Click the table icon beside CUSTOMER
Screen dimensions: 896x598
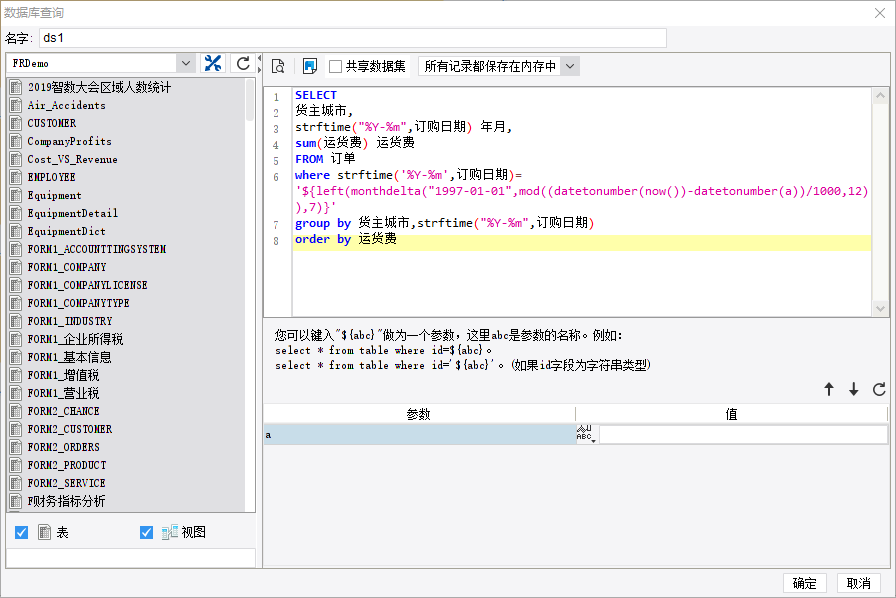click(16, 123)
